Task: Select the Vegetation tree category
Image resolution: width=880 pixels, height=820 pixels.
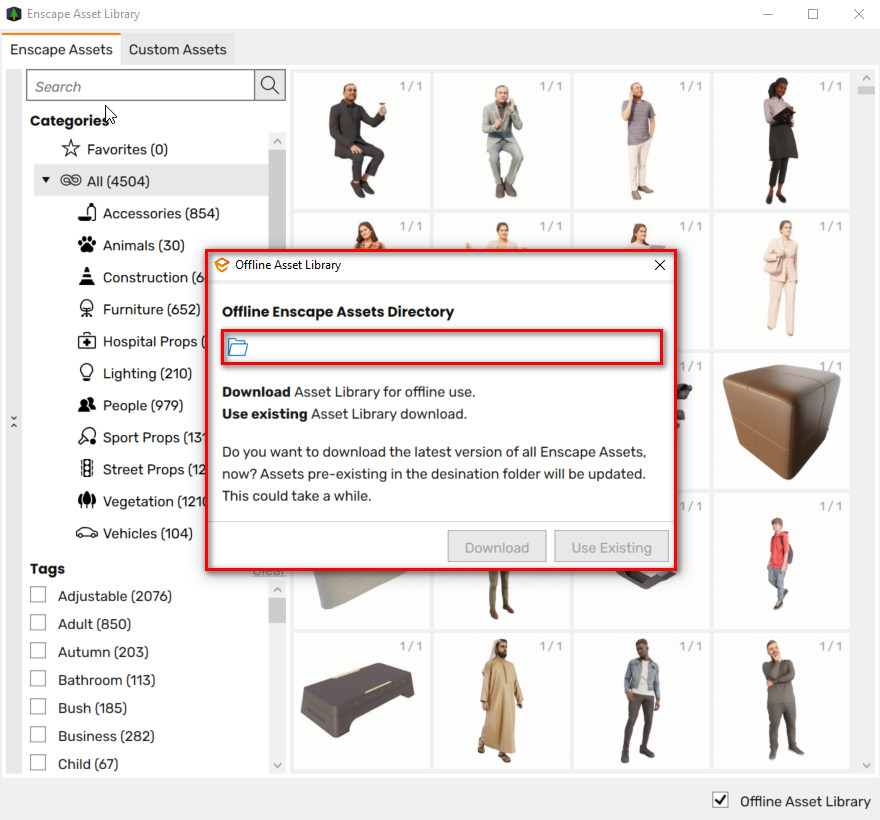Action: pyautogui.click(x=87, y=501)
